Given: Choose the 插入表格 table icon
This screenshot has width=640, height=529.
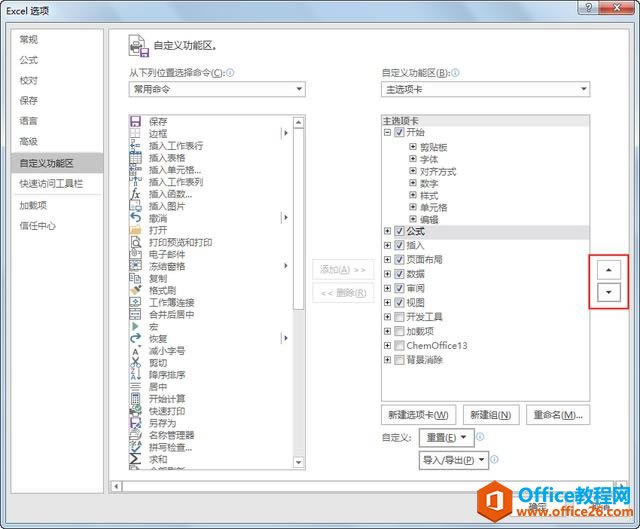Looking at the screenshot, I should 135,157.
